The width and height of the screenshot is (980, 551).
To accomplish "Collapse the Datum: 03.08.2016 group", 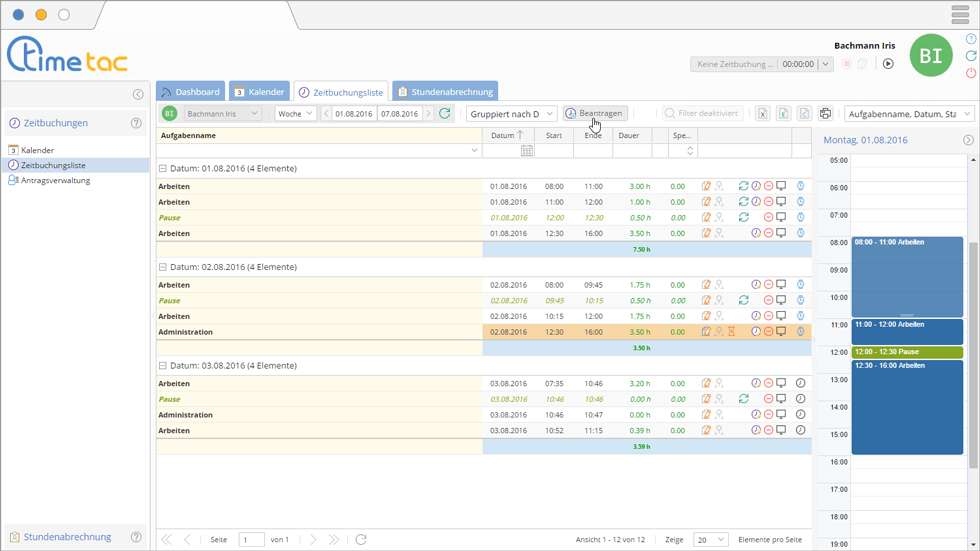I will coord(163,366).
